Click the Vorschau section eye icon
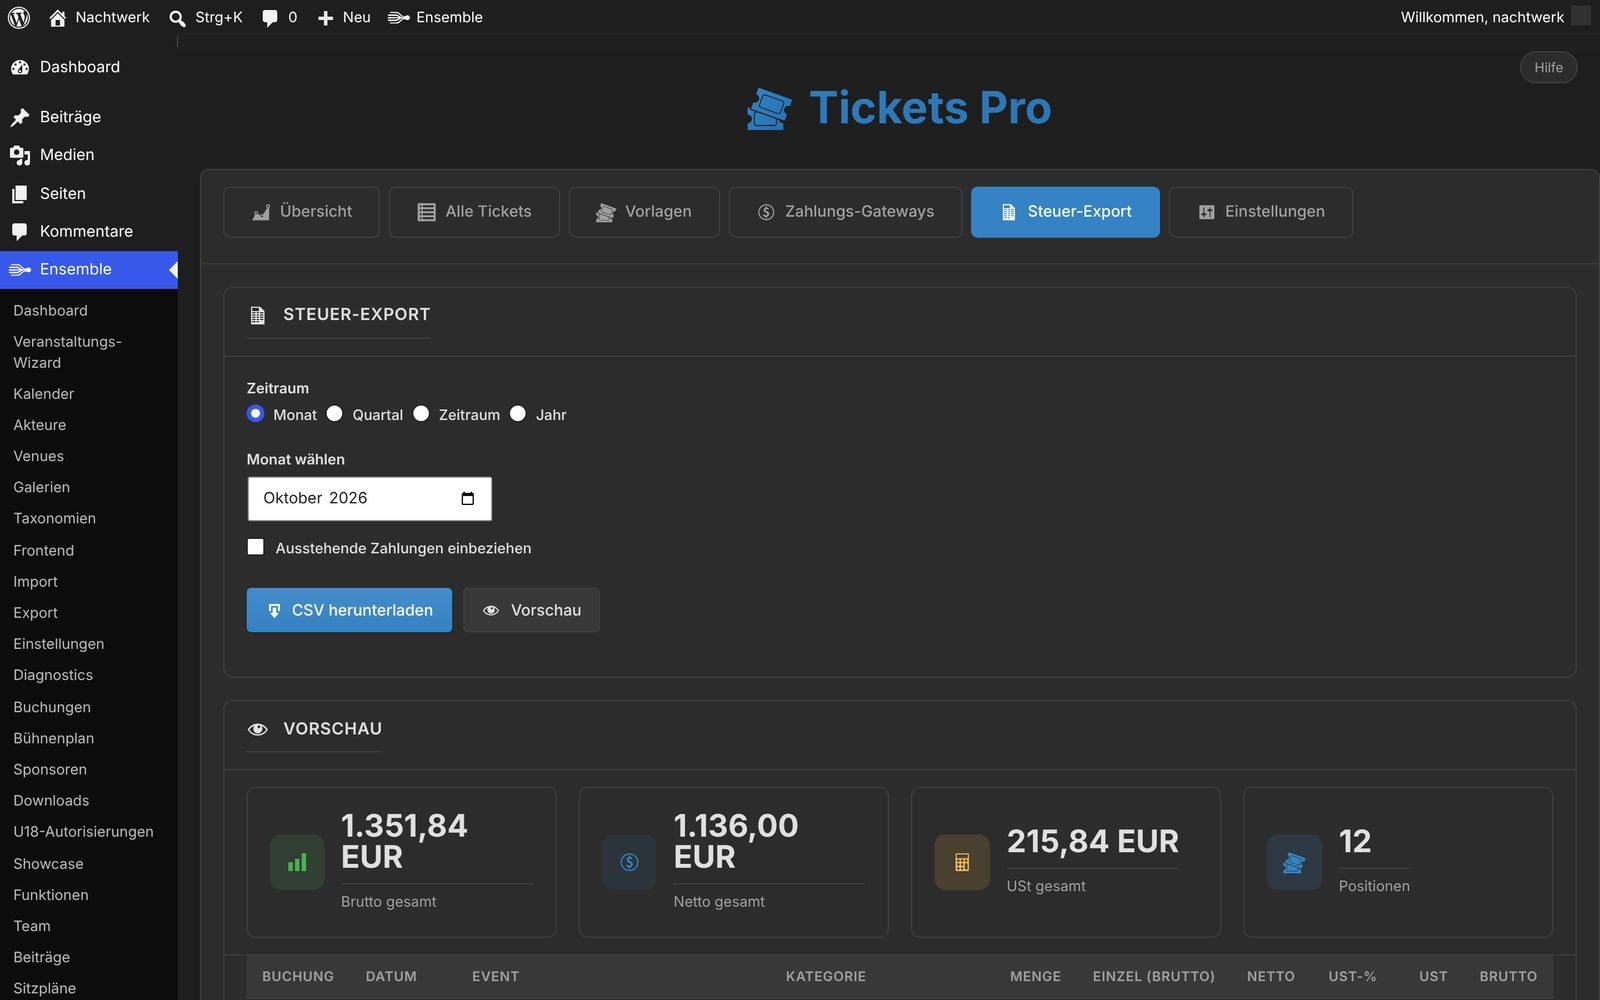The image size is (1600, 1000). click(258, 729)
